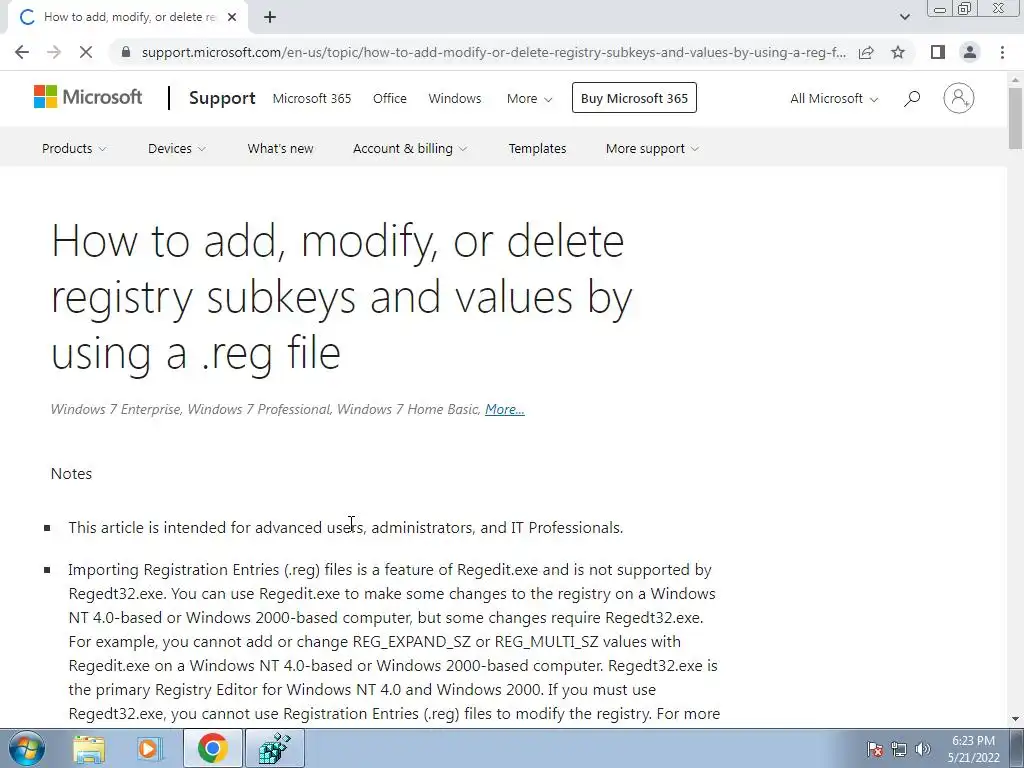Screen dimensions: 1024x768
Task: Launch the media player from taskbar
Action: tap(150, 748)
